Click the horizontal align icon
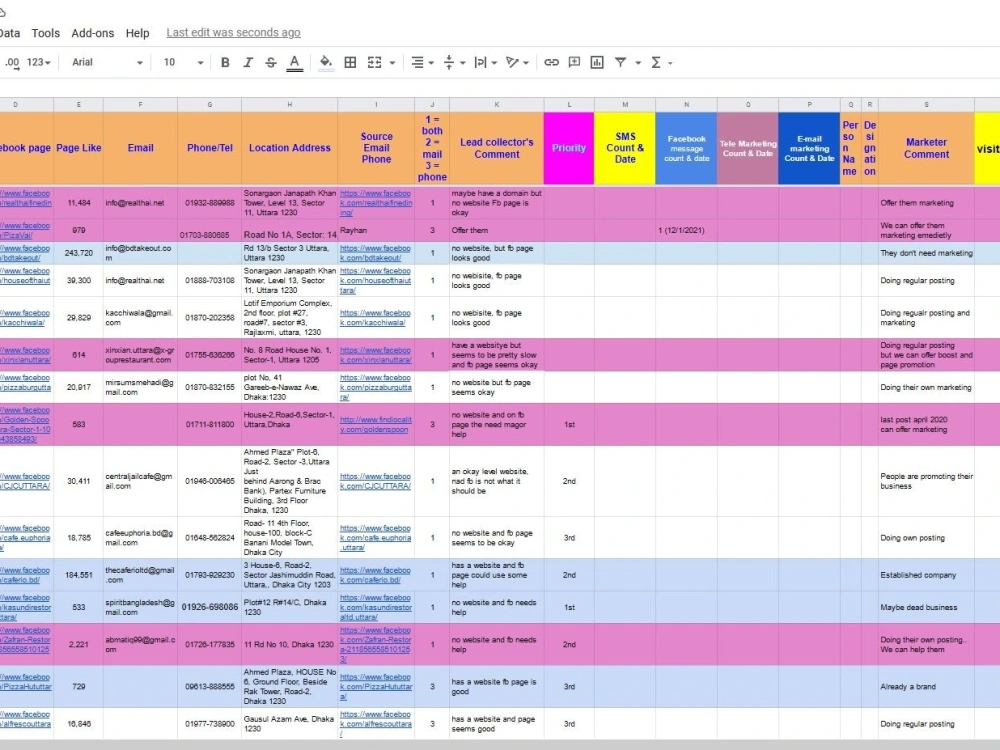Image resolution: width=1000 pixels, height=750 pixels. [x=417, y=62]
